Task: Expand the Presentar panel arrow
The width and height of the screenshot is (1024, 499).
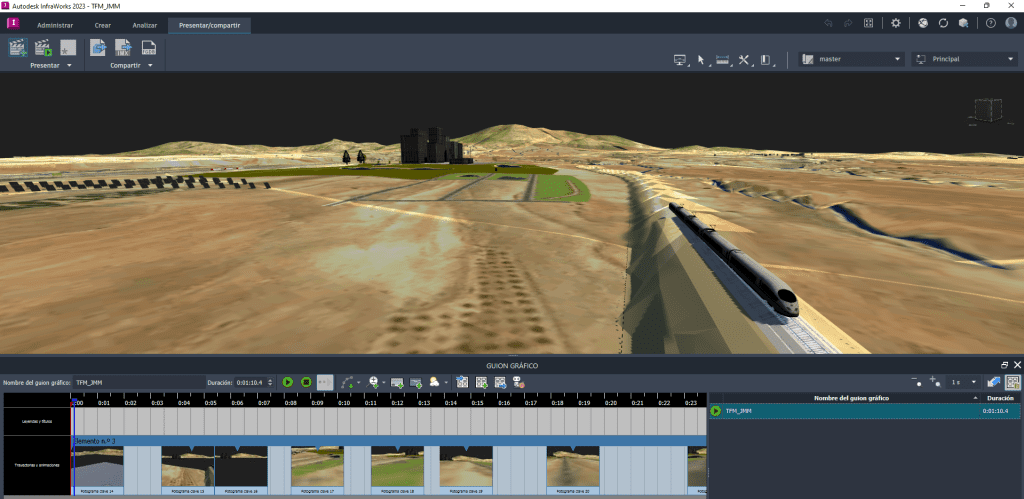Action: [69, 65]
